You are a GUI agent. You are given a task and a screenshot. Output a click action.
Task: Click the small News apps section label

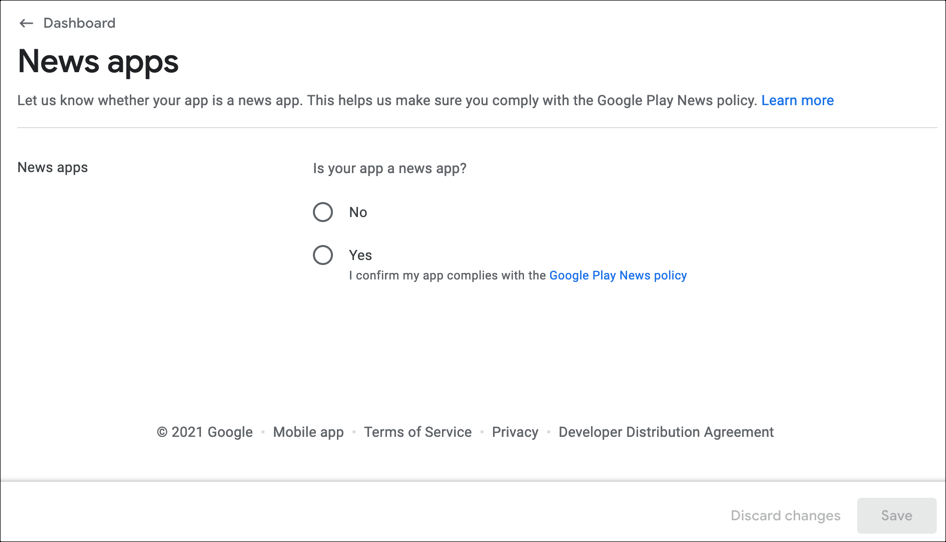[53, 167]
